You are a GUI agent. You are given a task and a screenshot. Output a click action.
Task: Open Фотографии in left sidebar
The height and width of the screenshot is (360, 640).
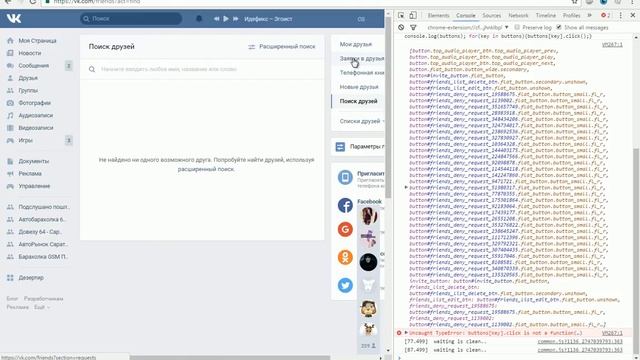click(34, 103)
